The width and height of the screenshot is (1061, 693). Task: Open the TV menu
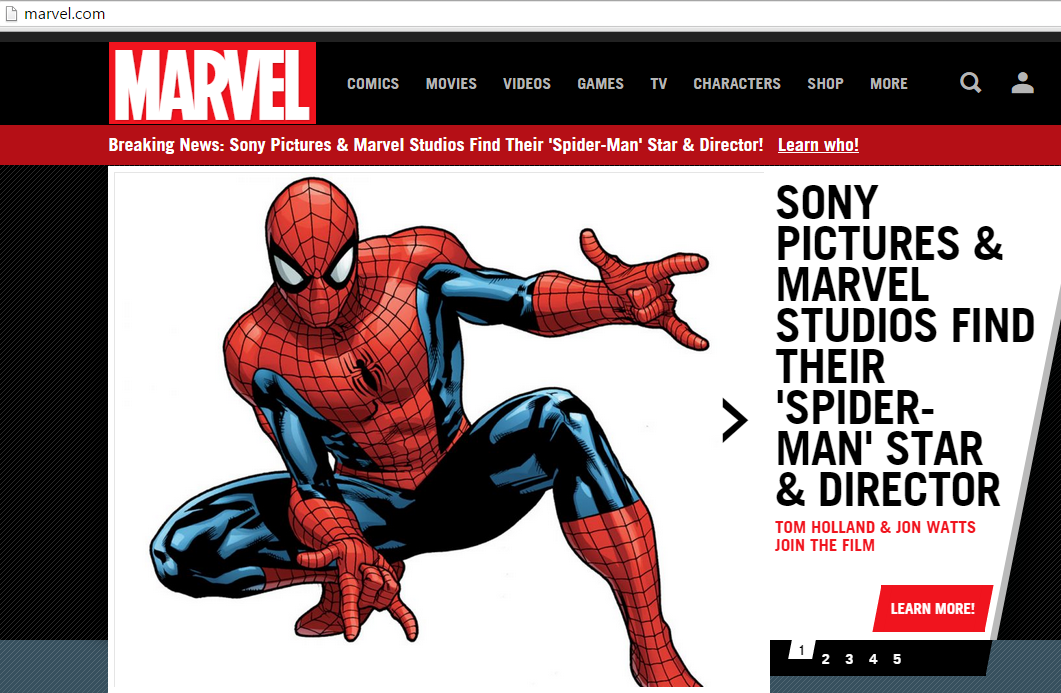coord(659,84)
